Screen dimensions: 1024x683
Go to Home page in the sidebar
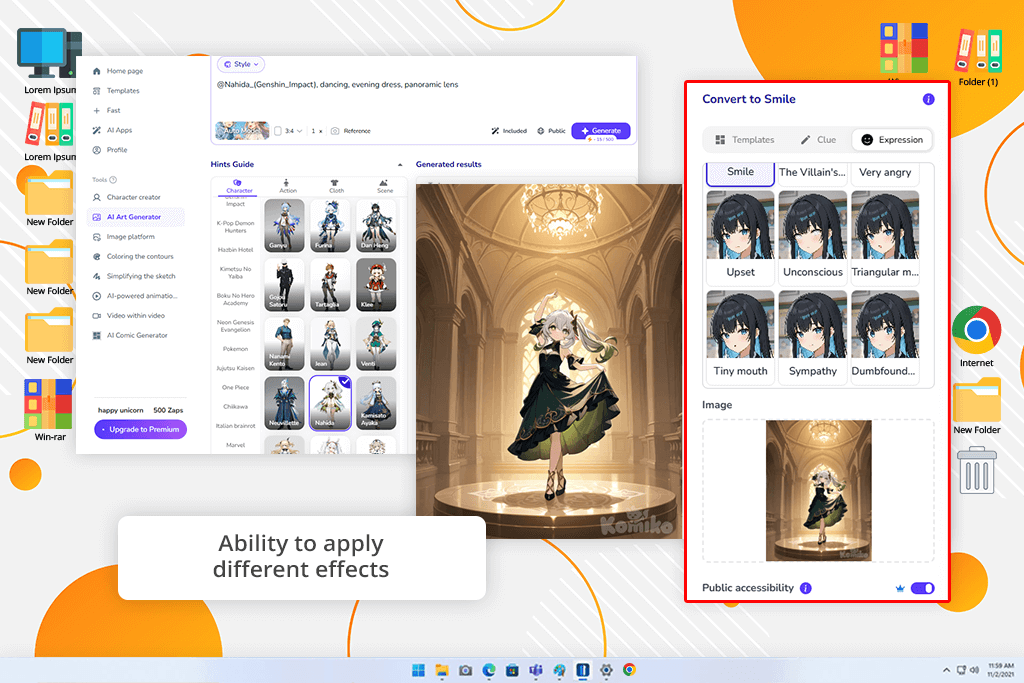tap(118, 71)
